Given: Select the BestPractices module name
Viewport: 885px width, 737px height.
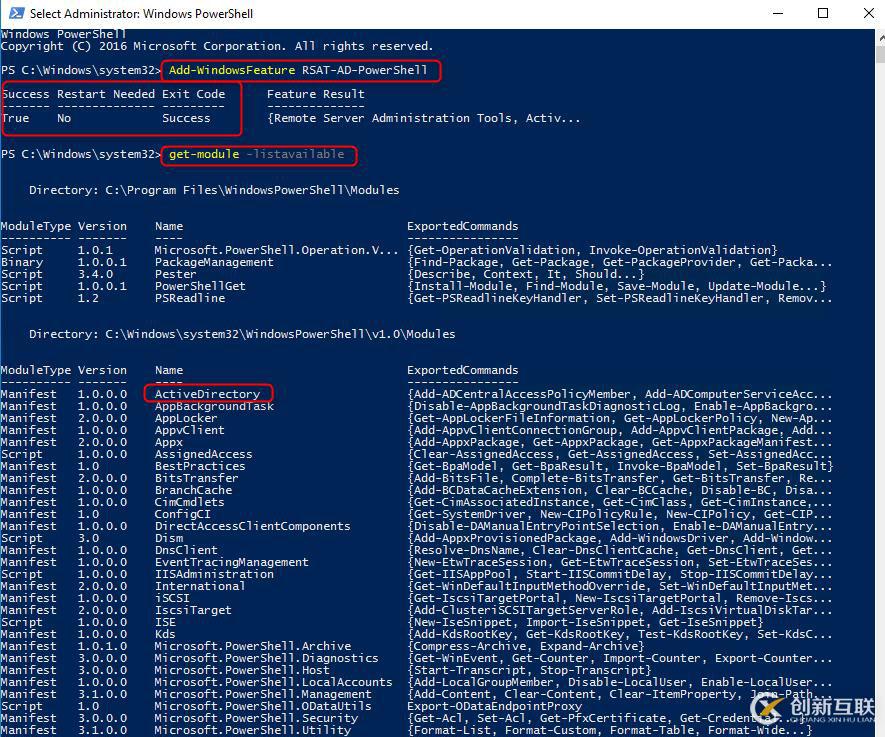Looking at the screenshot, I should pyautogui.click(x=200, y=466).
